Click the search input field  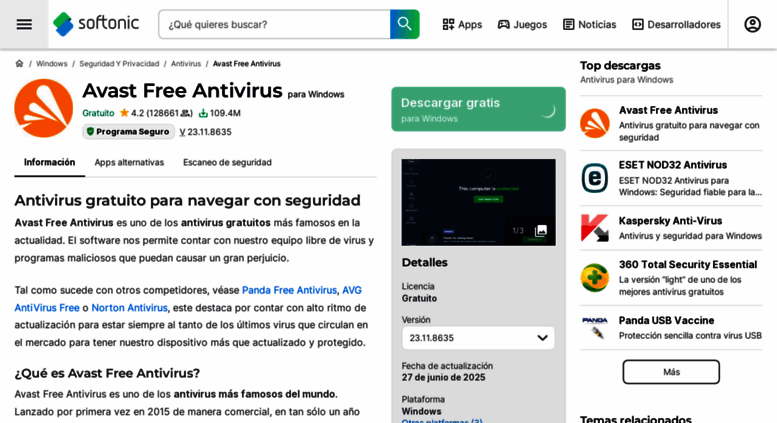click(275, 24)
